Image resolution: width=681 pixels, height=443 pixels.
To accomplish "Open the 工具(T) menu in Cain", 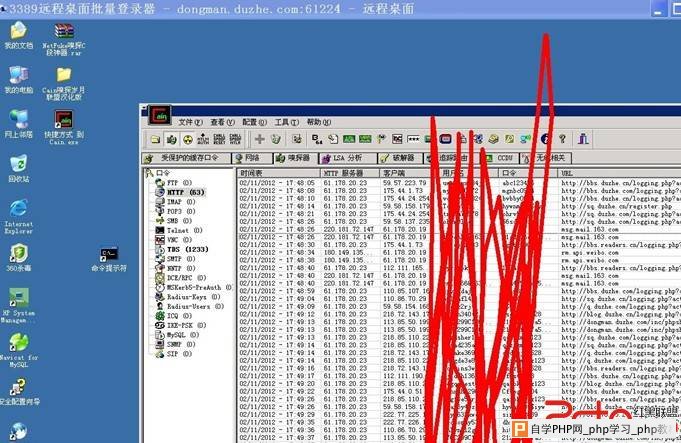I will click(x=287, y=122).
